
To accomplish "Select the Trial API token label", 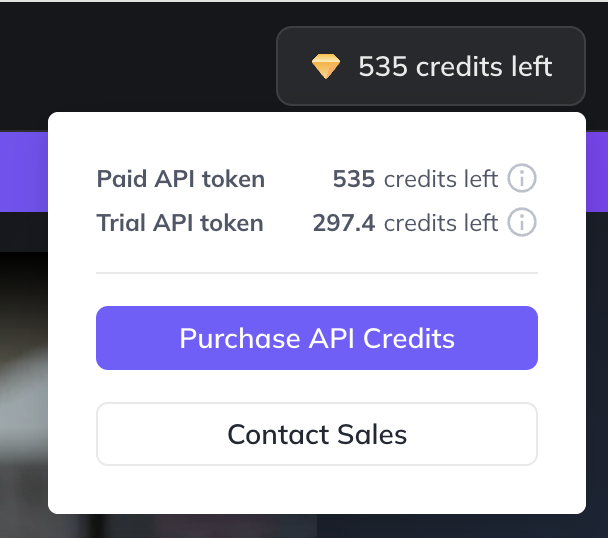I will point(180,223).
